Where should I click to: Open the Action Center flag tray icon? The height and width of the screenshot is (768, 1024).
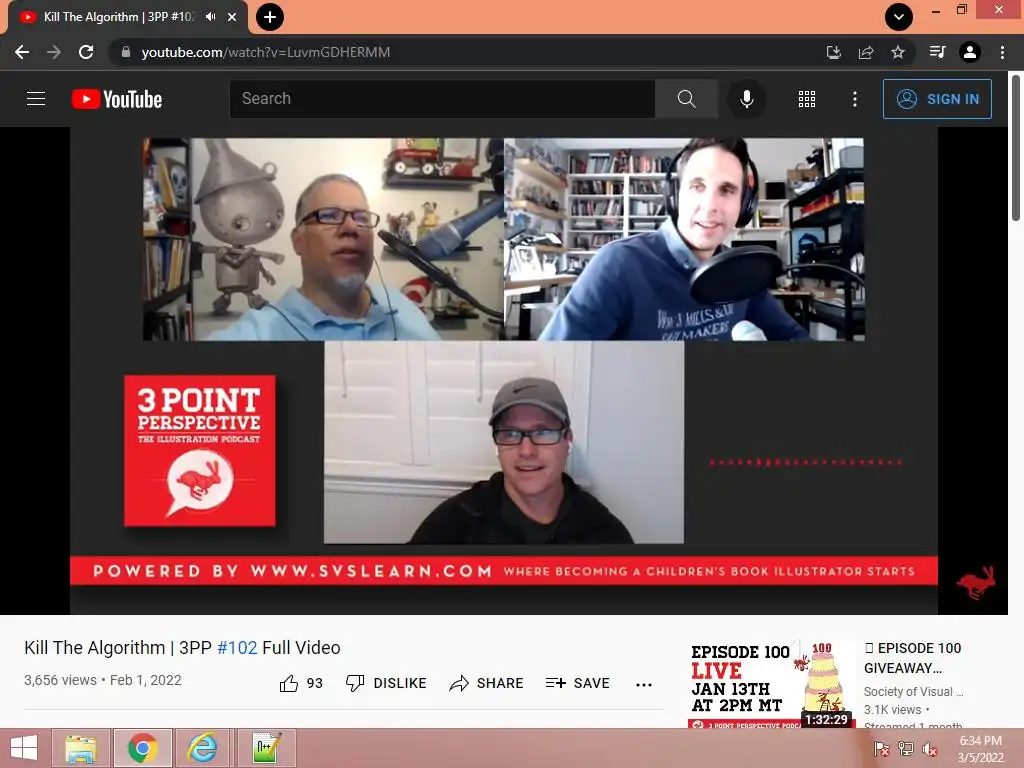point(882,749)
